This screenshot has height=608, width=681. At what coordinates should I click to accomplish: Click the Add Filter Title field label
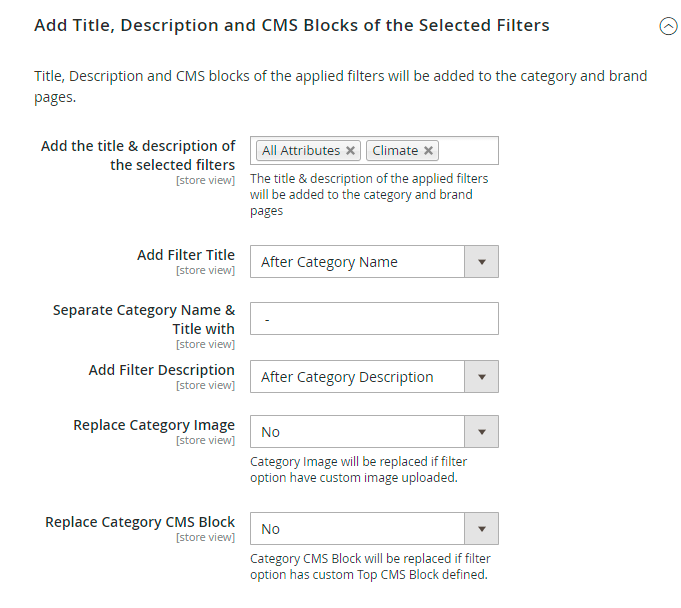click(x=186, y=255)
